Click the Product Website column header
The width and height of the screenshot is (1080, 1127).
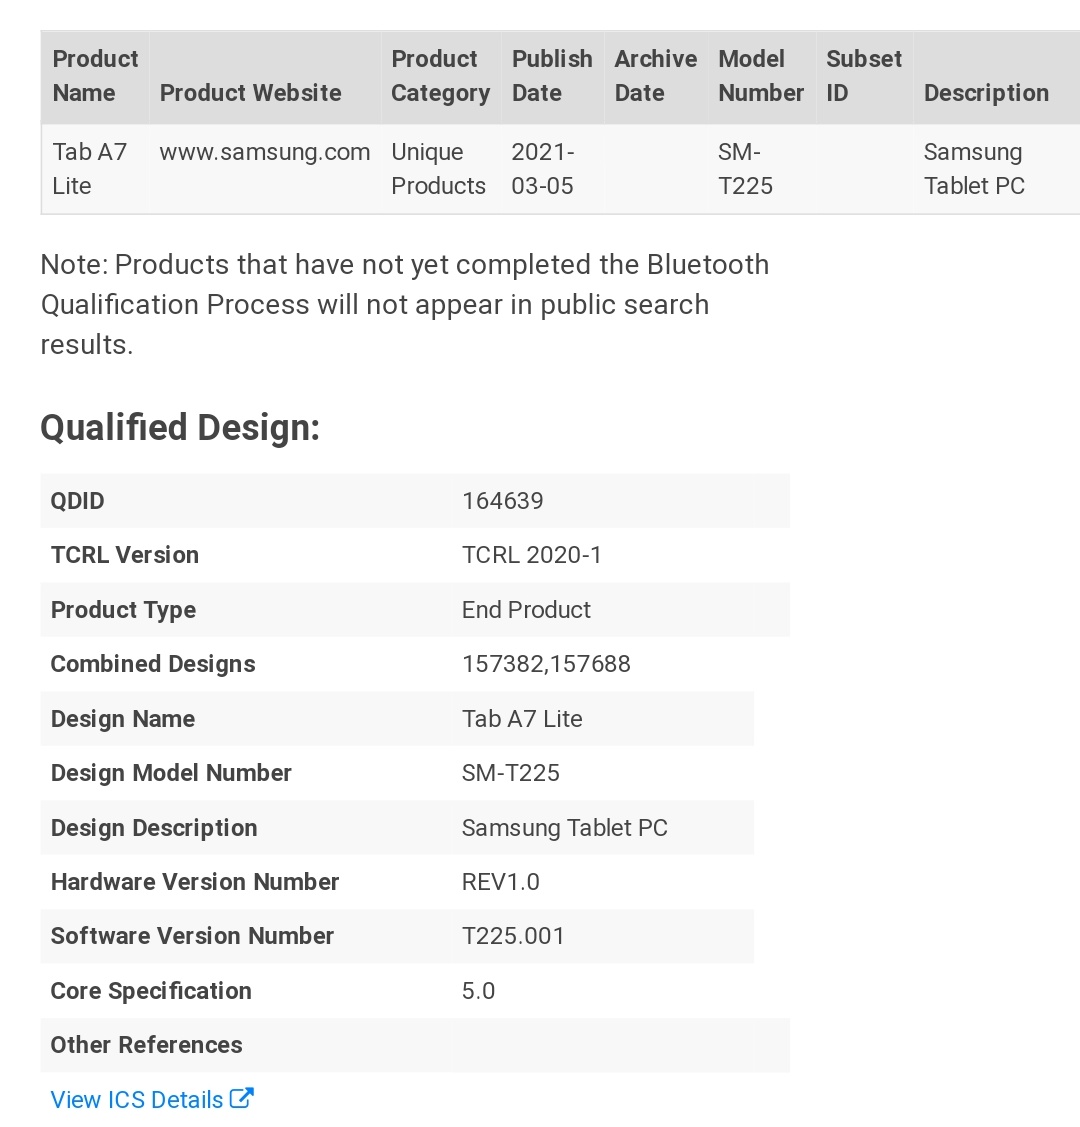[x=250, y=93]
